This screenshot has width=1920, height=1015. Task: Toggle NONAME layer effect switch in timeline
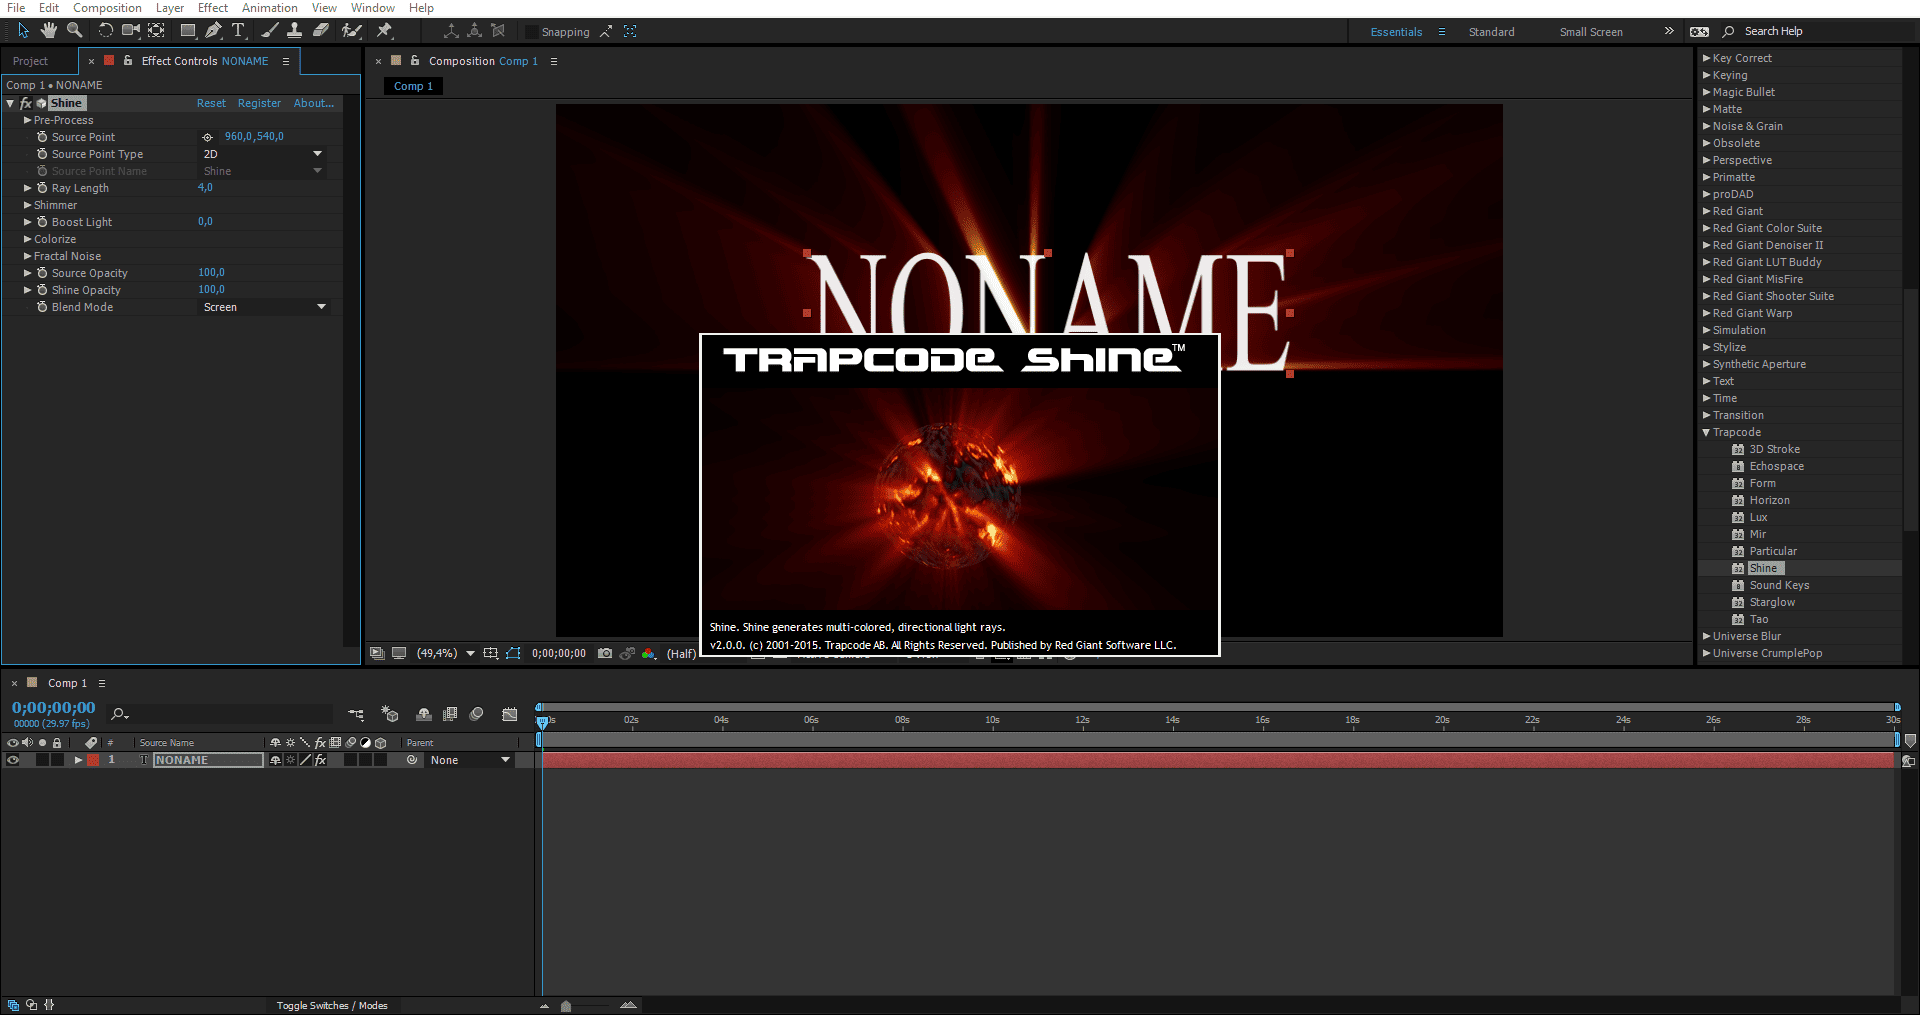coord(321,760)
